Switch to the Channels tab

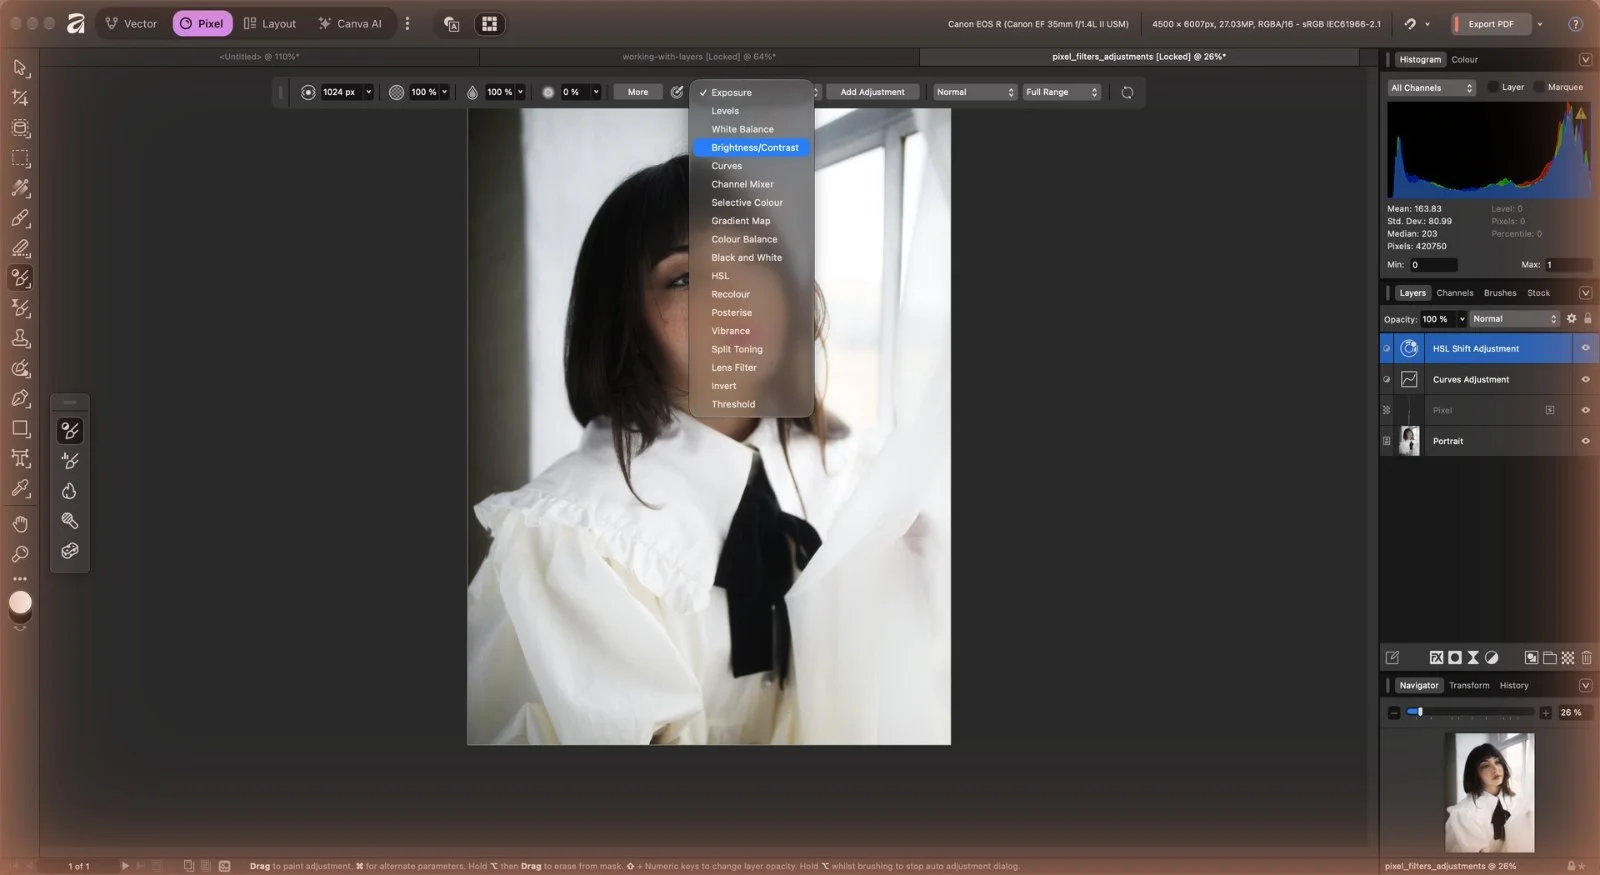pyautogui.click(x=1454, y=293)
